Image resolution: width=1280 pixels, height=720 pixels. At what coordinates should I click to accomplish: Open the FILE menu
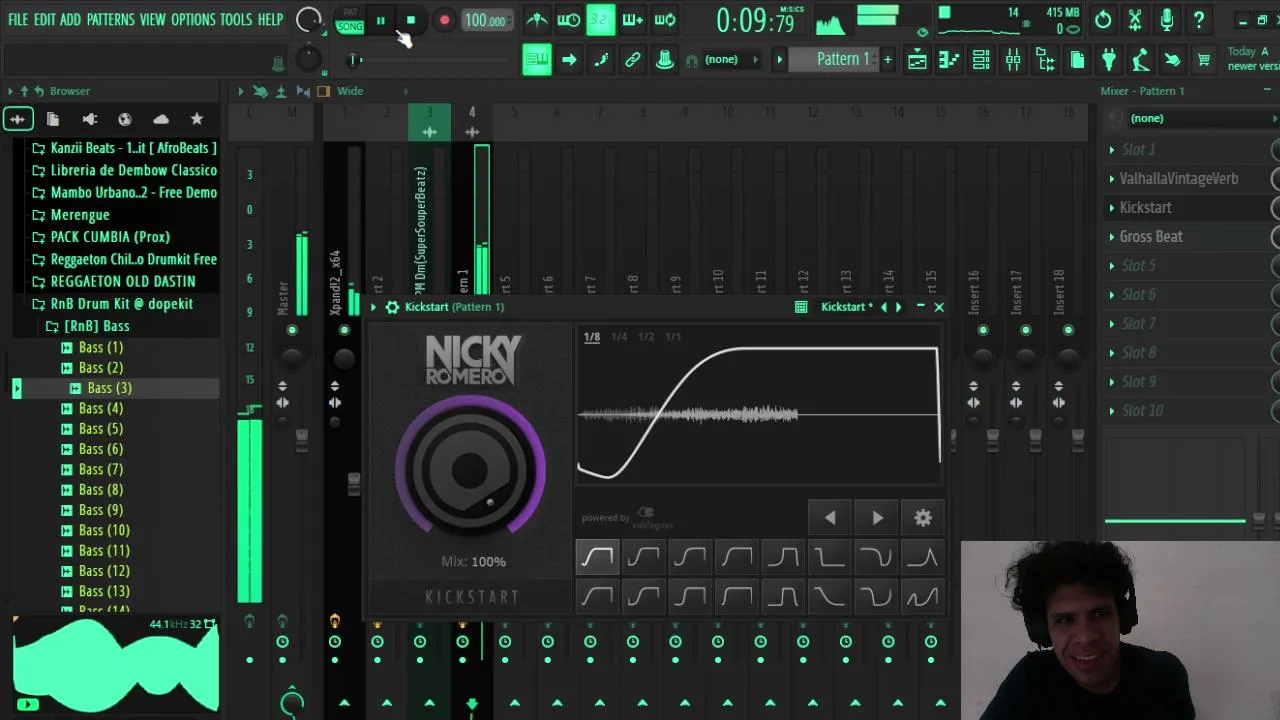[x=18, y=19]
